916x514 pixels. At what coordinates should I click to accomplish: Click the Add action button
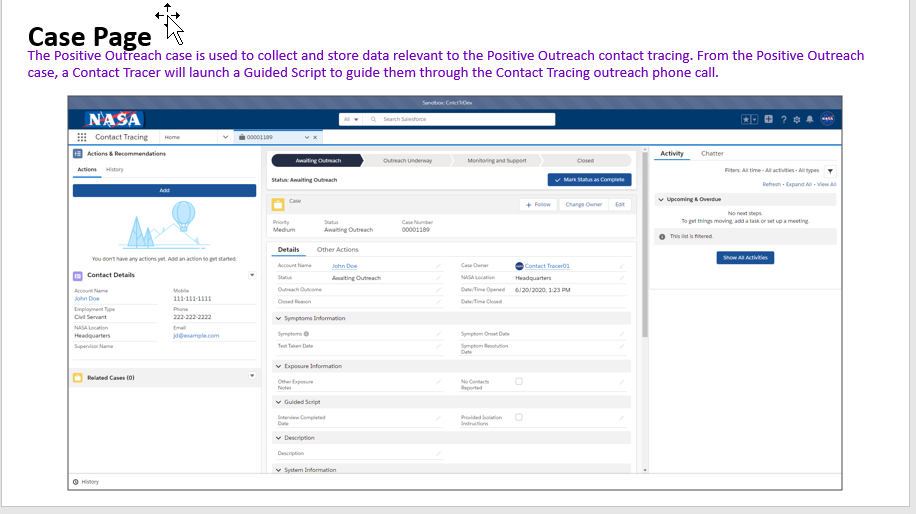click(164, 190)
